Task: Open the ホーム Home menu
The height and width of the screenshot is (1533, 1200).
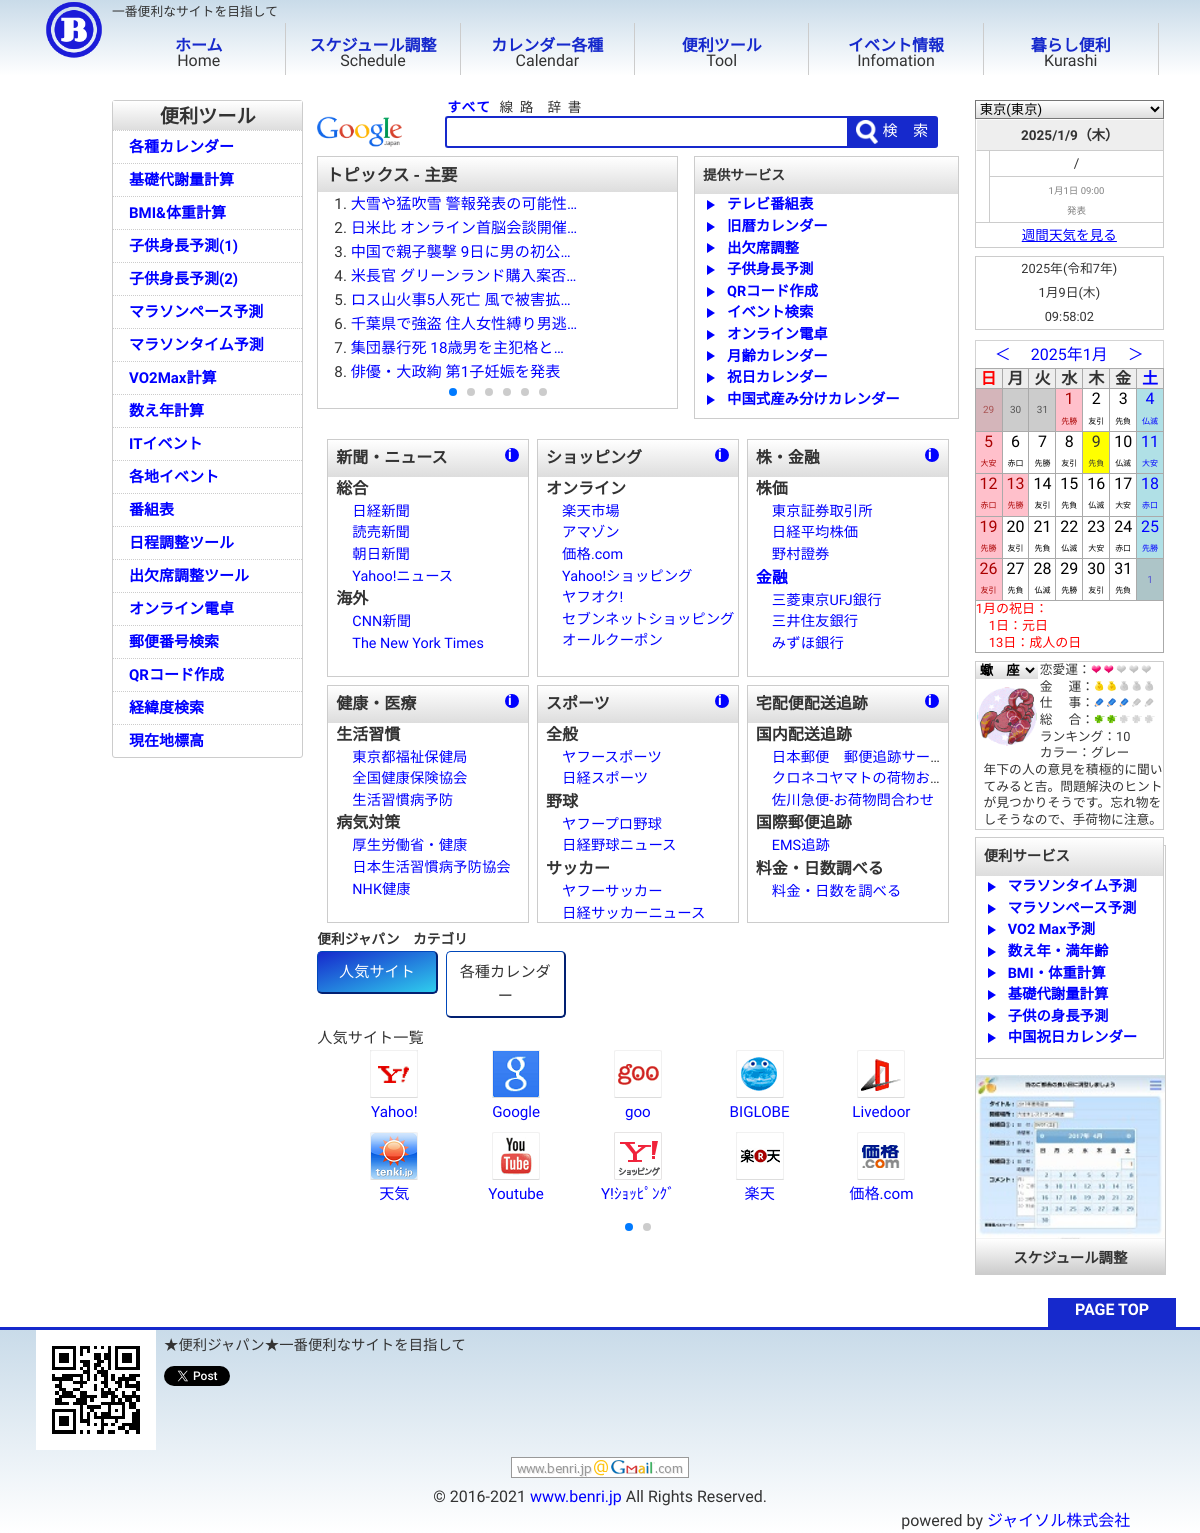Action: pyautogui.click(x=199, y=52)
